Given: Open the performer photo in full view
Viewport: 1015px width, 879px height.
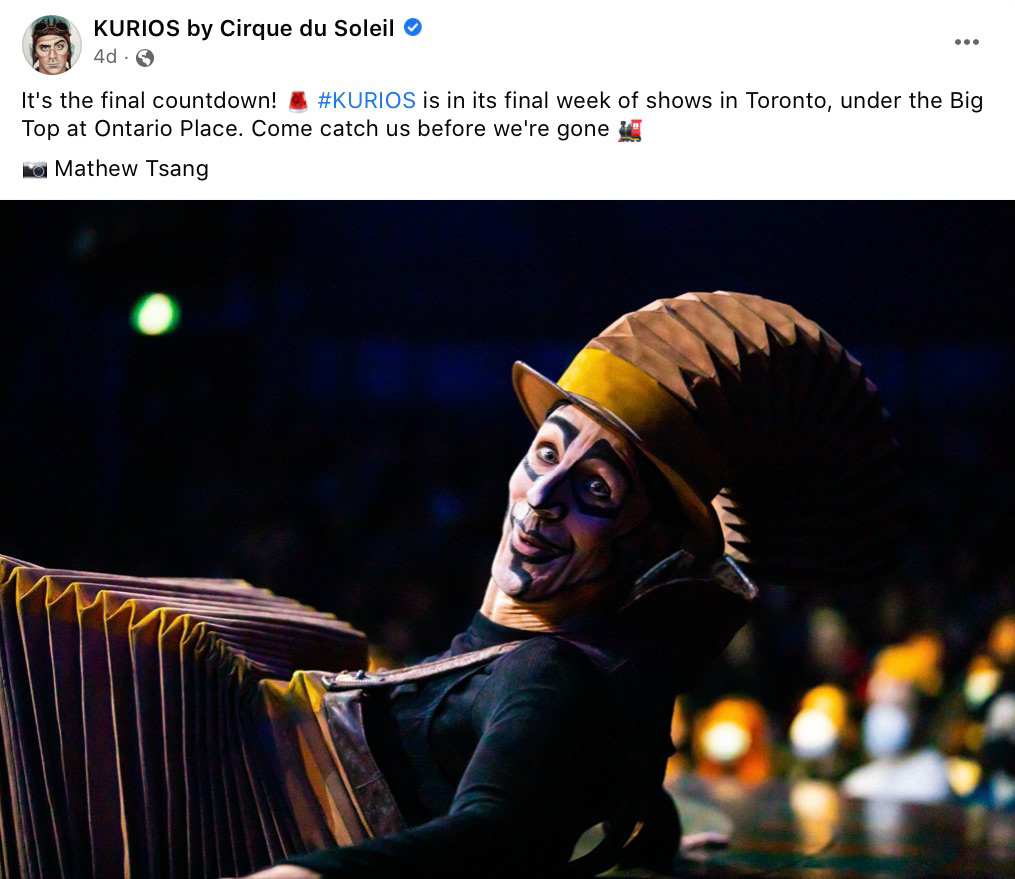Looking at the screenshot, I should click(508, 539).
